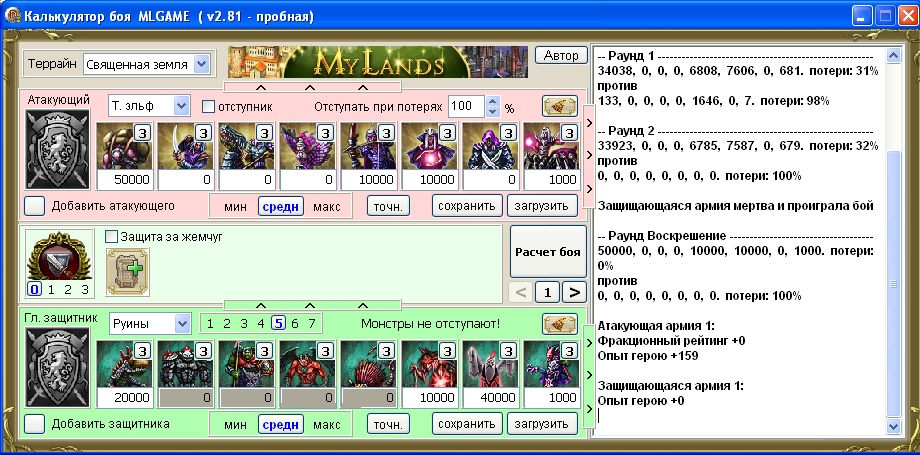Click defender 'точн.' button
This screenshot has width=920, height=455.
[388, 424]
